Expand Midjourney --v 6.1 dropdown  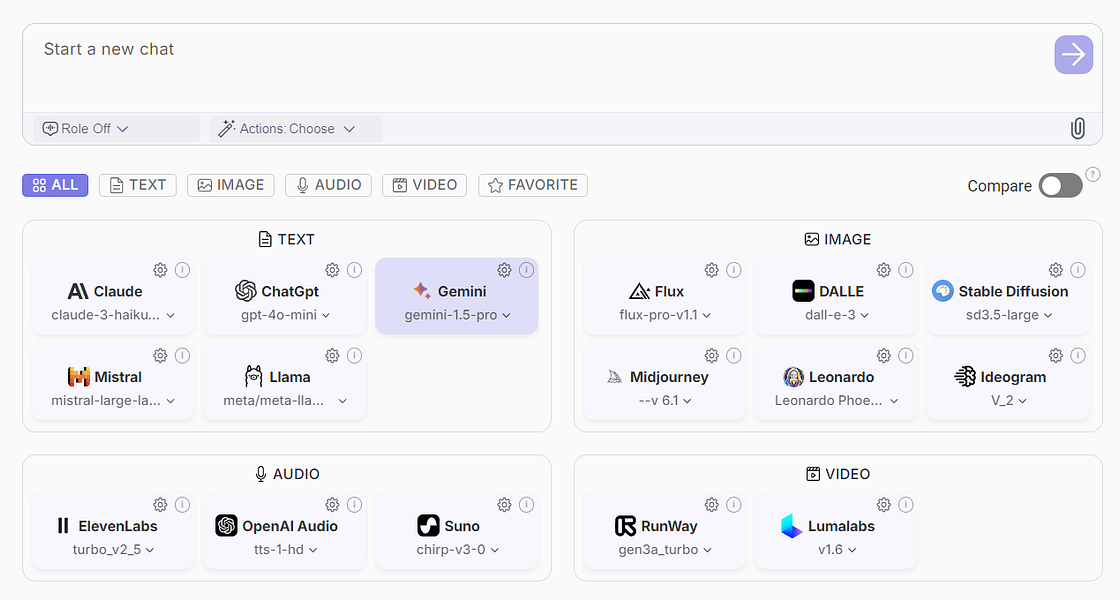click(x=665, y=401)
